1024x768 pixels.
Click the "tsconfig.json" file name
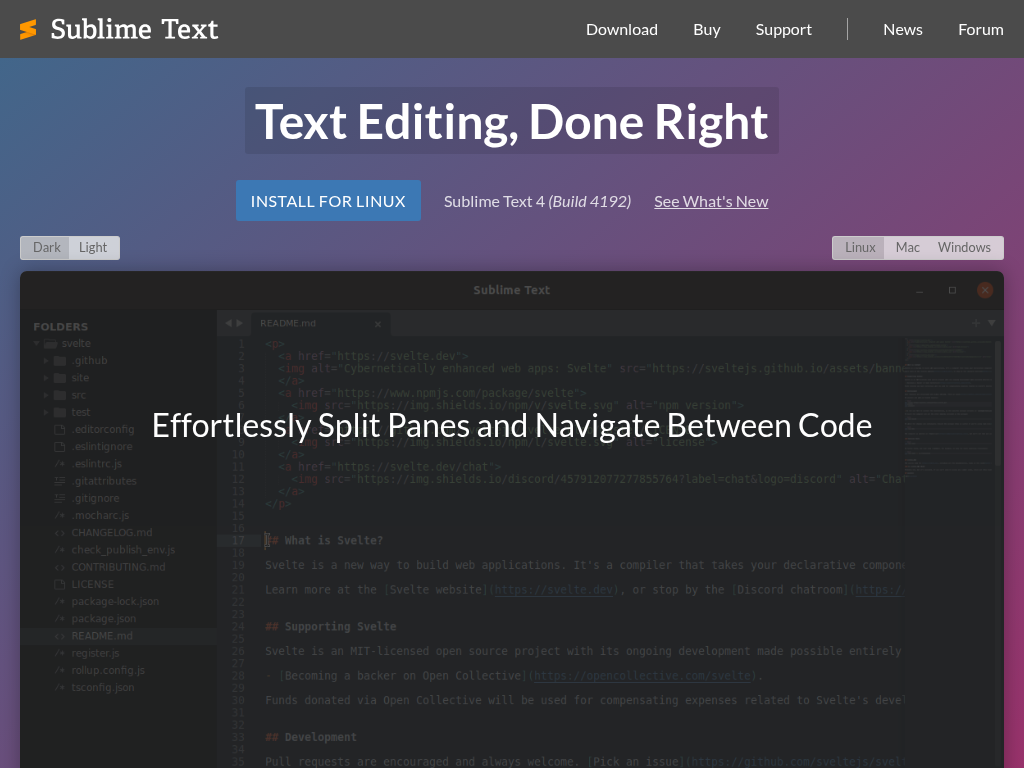coord(103,688)
